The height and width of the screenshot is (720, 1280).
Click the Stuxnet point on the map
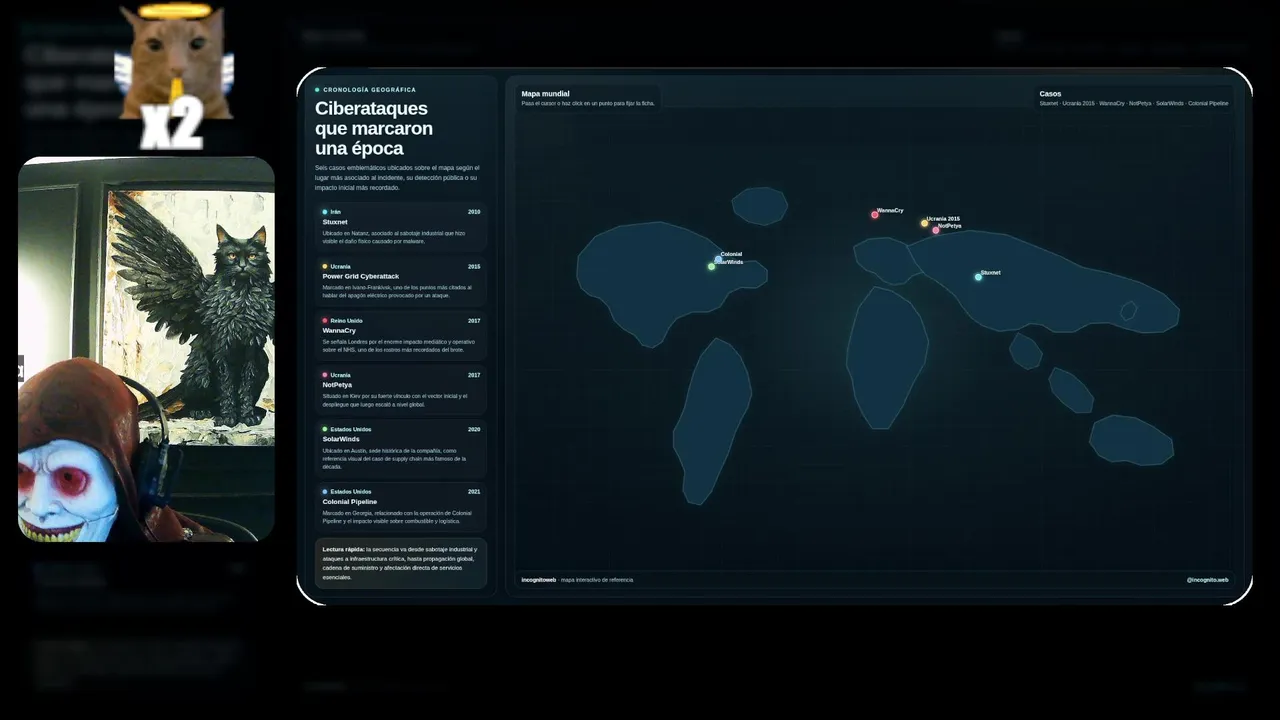point(978,277)
